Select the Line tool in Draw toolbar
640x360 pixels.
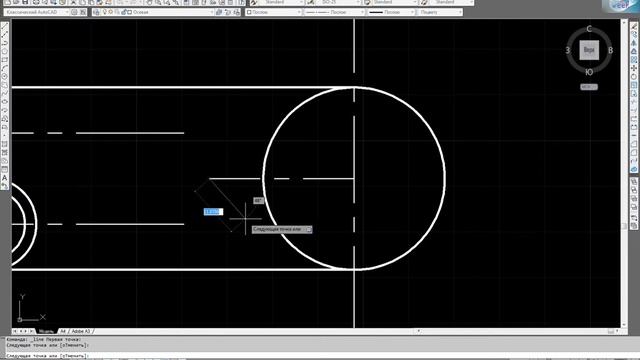point(4,26)
